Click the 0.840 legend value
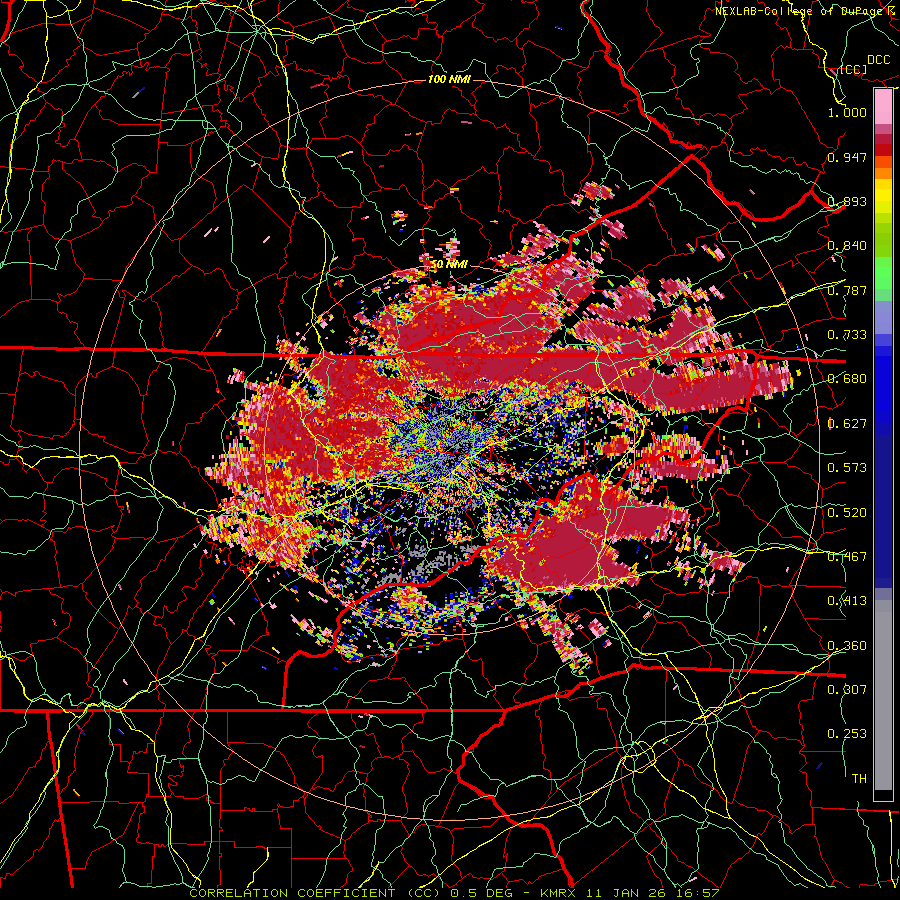 pos(847,246)
